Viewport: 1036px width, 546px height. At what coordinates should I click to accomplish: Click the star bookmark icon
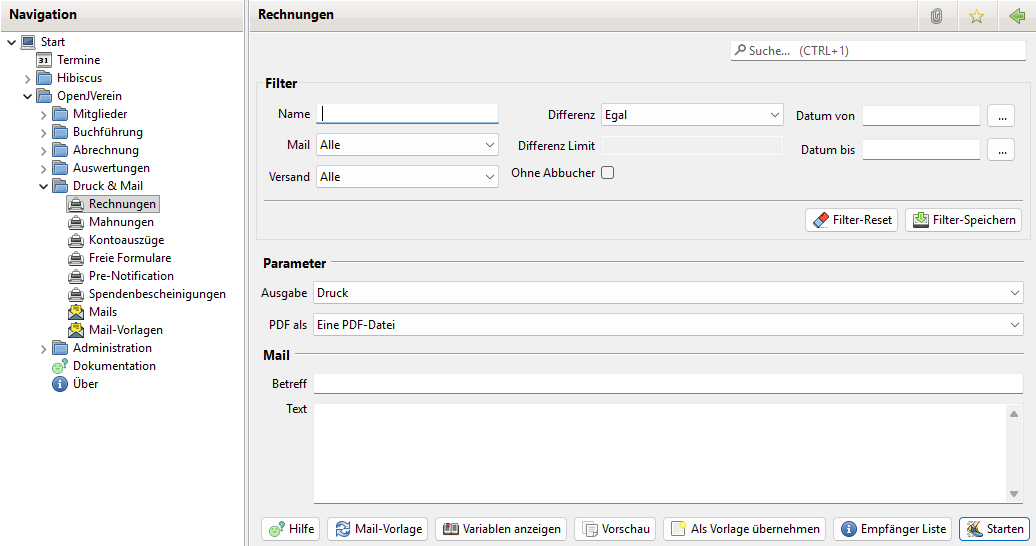tap(976, 16)
